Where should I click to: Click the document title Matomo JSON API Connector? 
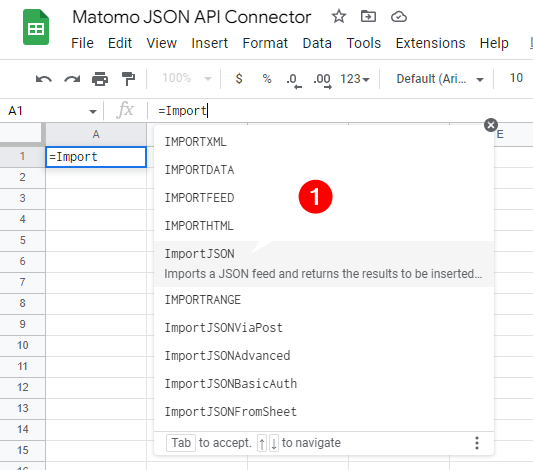(192, 17)
